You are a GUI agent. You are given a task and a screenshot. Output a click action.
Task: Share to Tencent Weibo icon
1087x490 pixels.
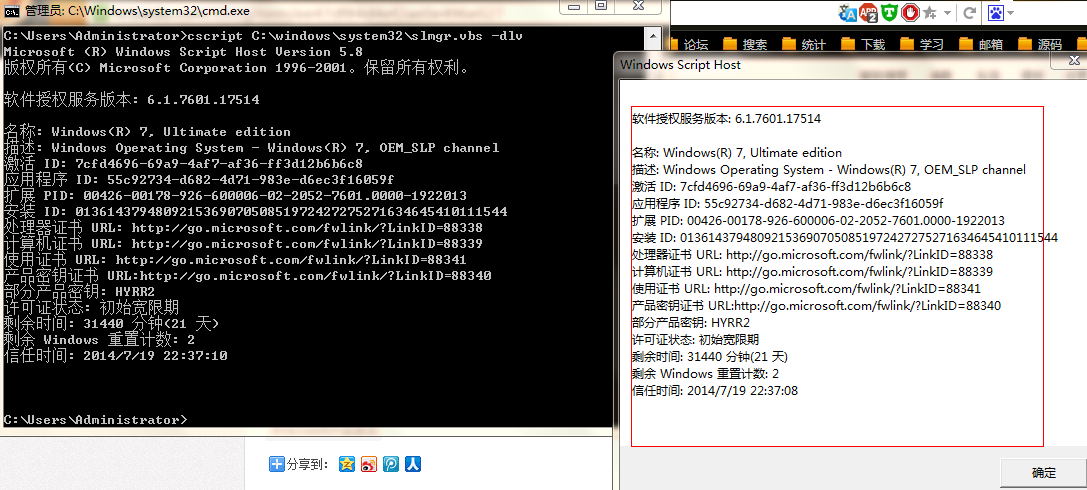tap(391, 464)
